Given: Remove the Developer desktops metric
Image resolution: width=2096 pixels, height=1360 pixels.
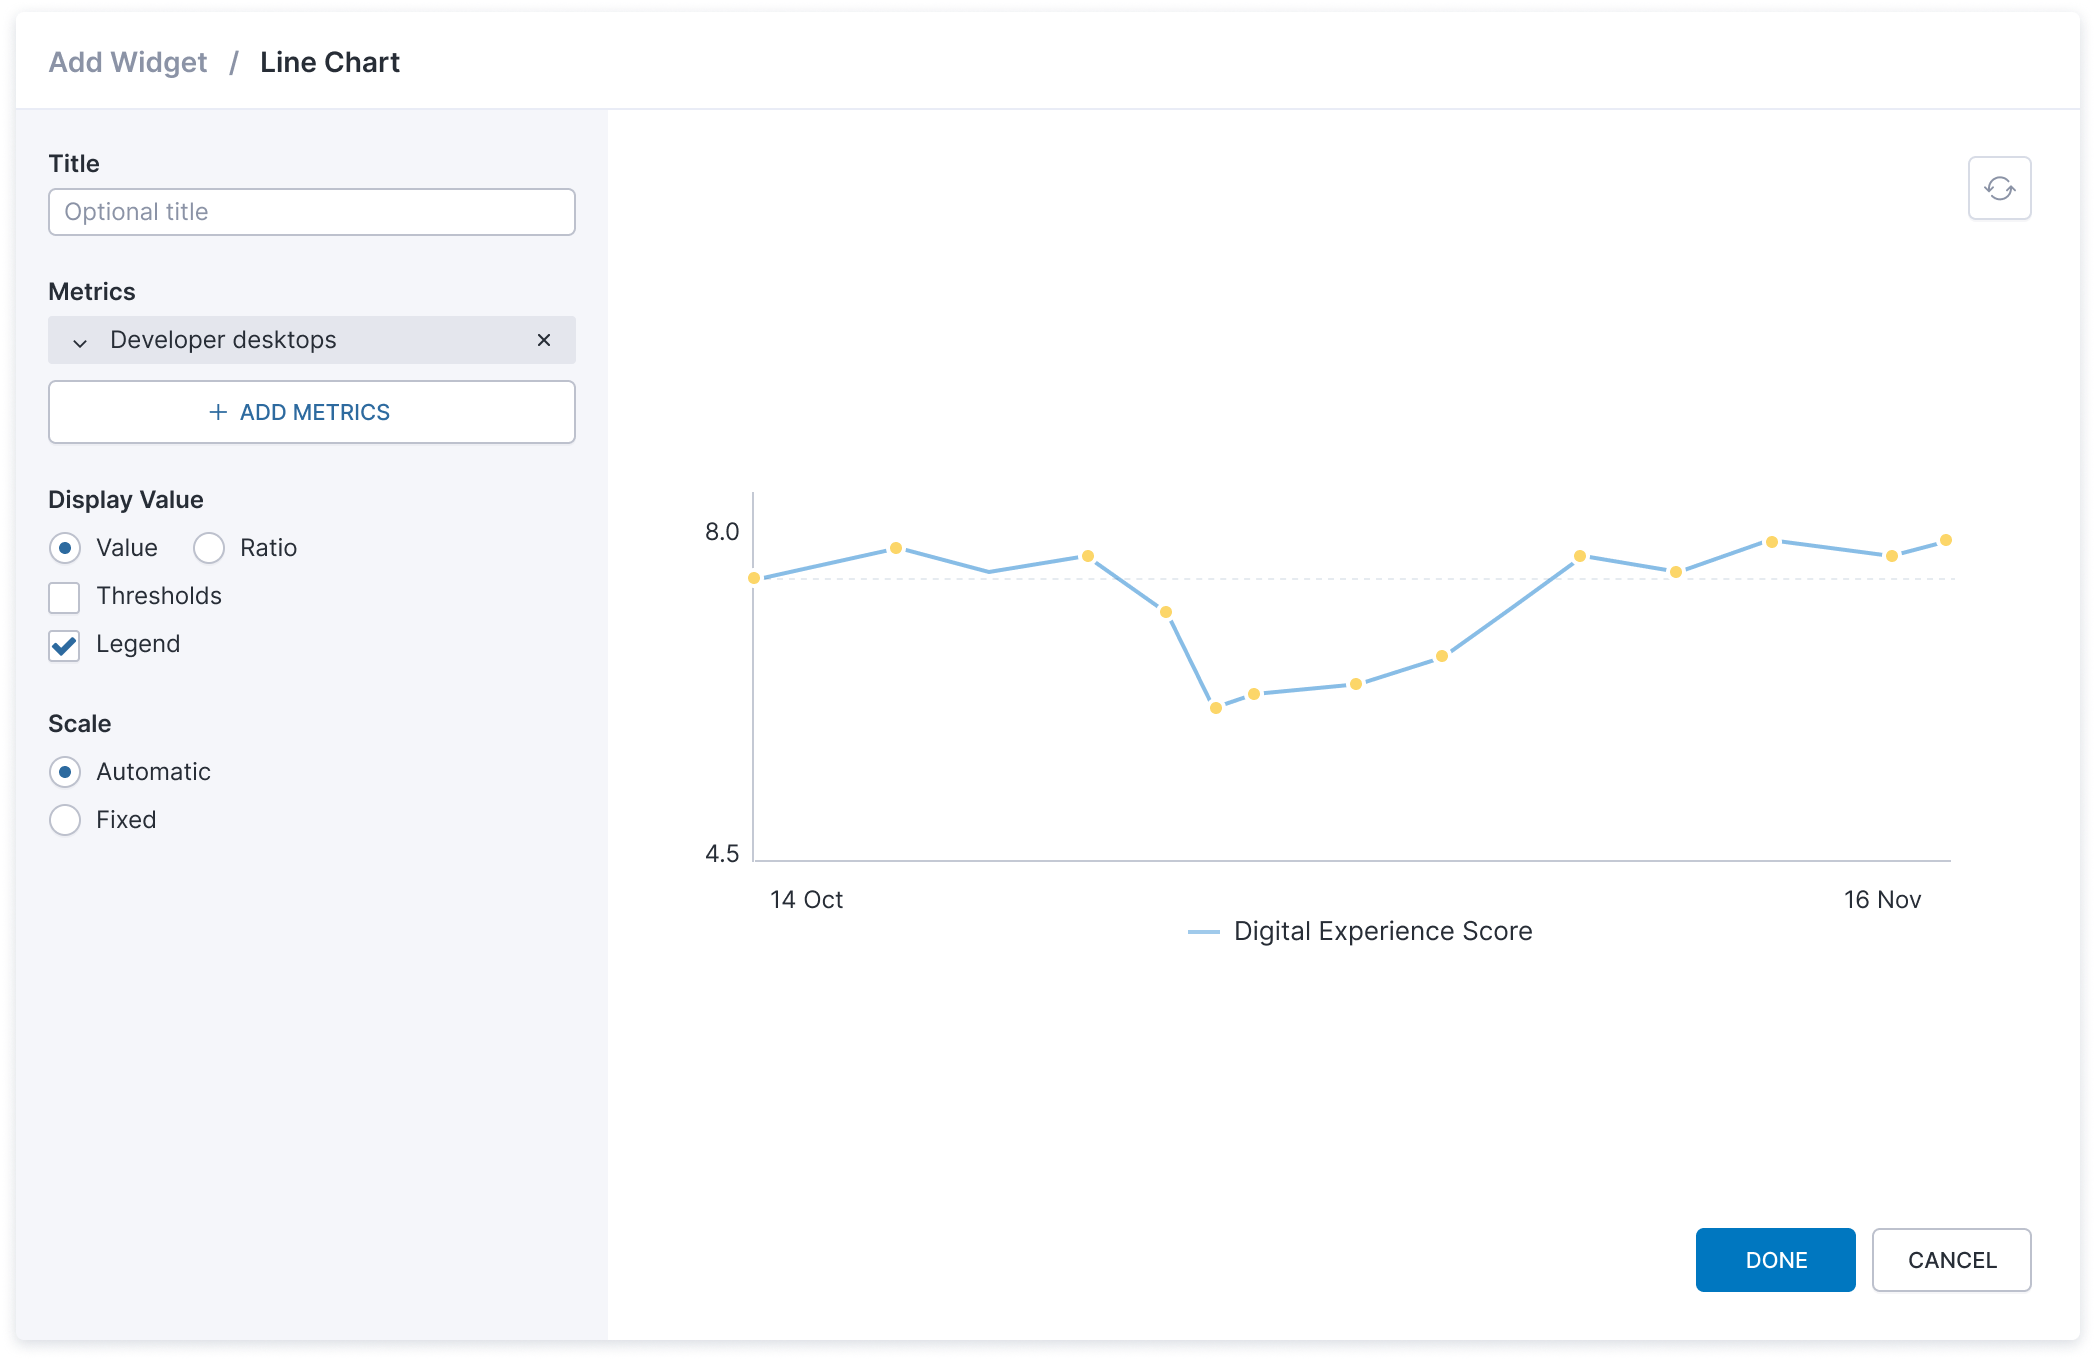Looking at the screenshot, I should [544, 340].
